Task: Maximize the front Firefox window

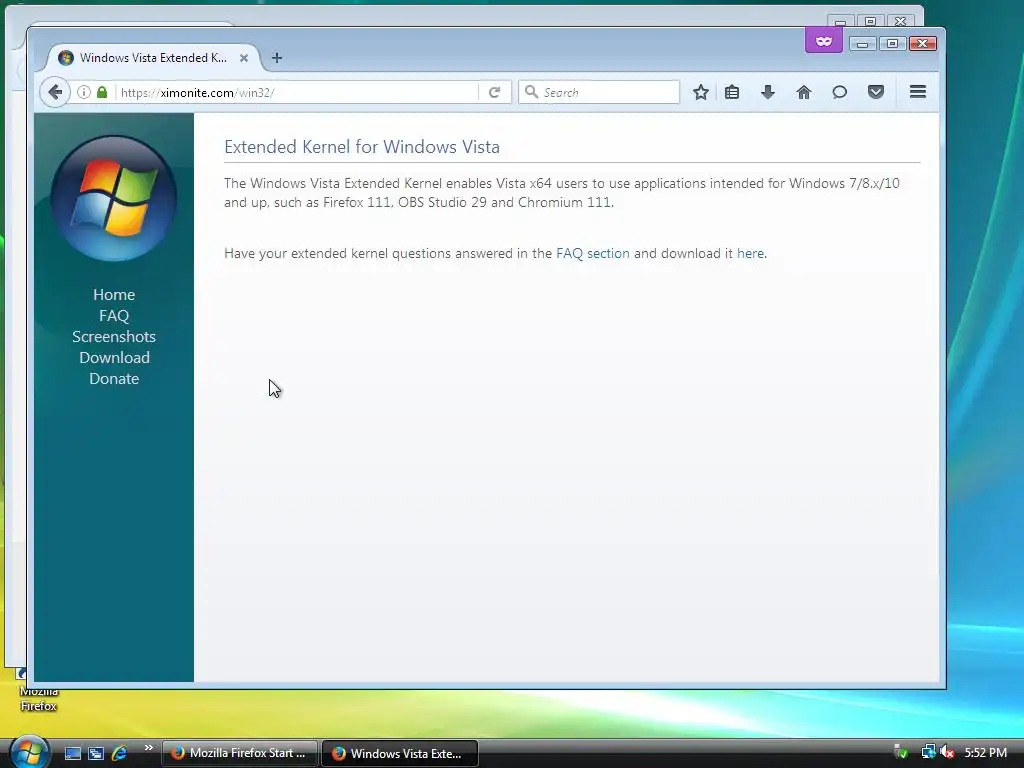Action: 892,44
